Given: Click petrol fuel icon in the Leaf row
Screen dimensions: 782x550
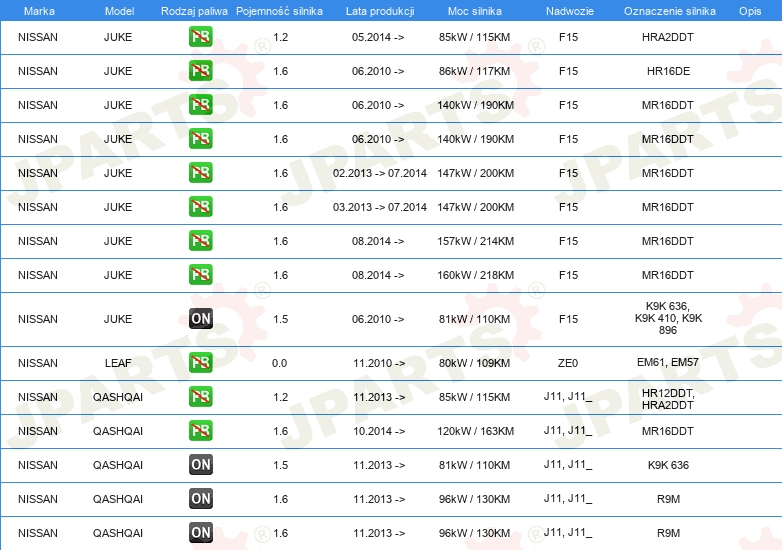Looking at the screenshot, I should tap(200, 363).
